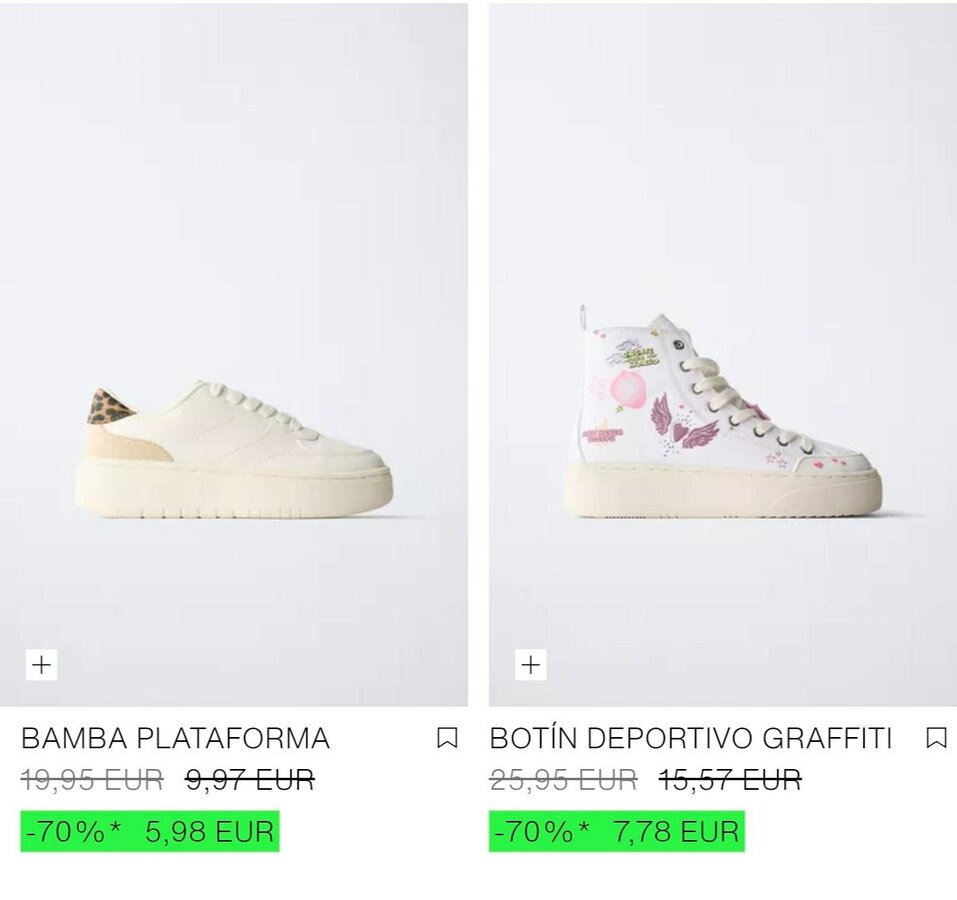Click the pink bubble graphic on graffiti boot
The width and height of the screenshot is (957, 900).
click(627, 388)
